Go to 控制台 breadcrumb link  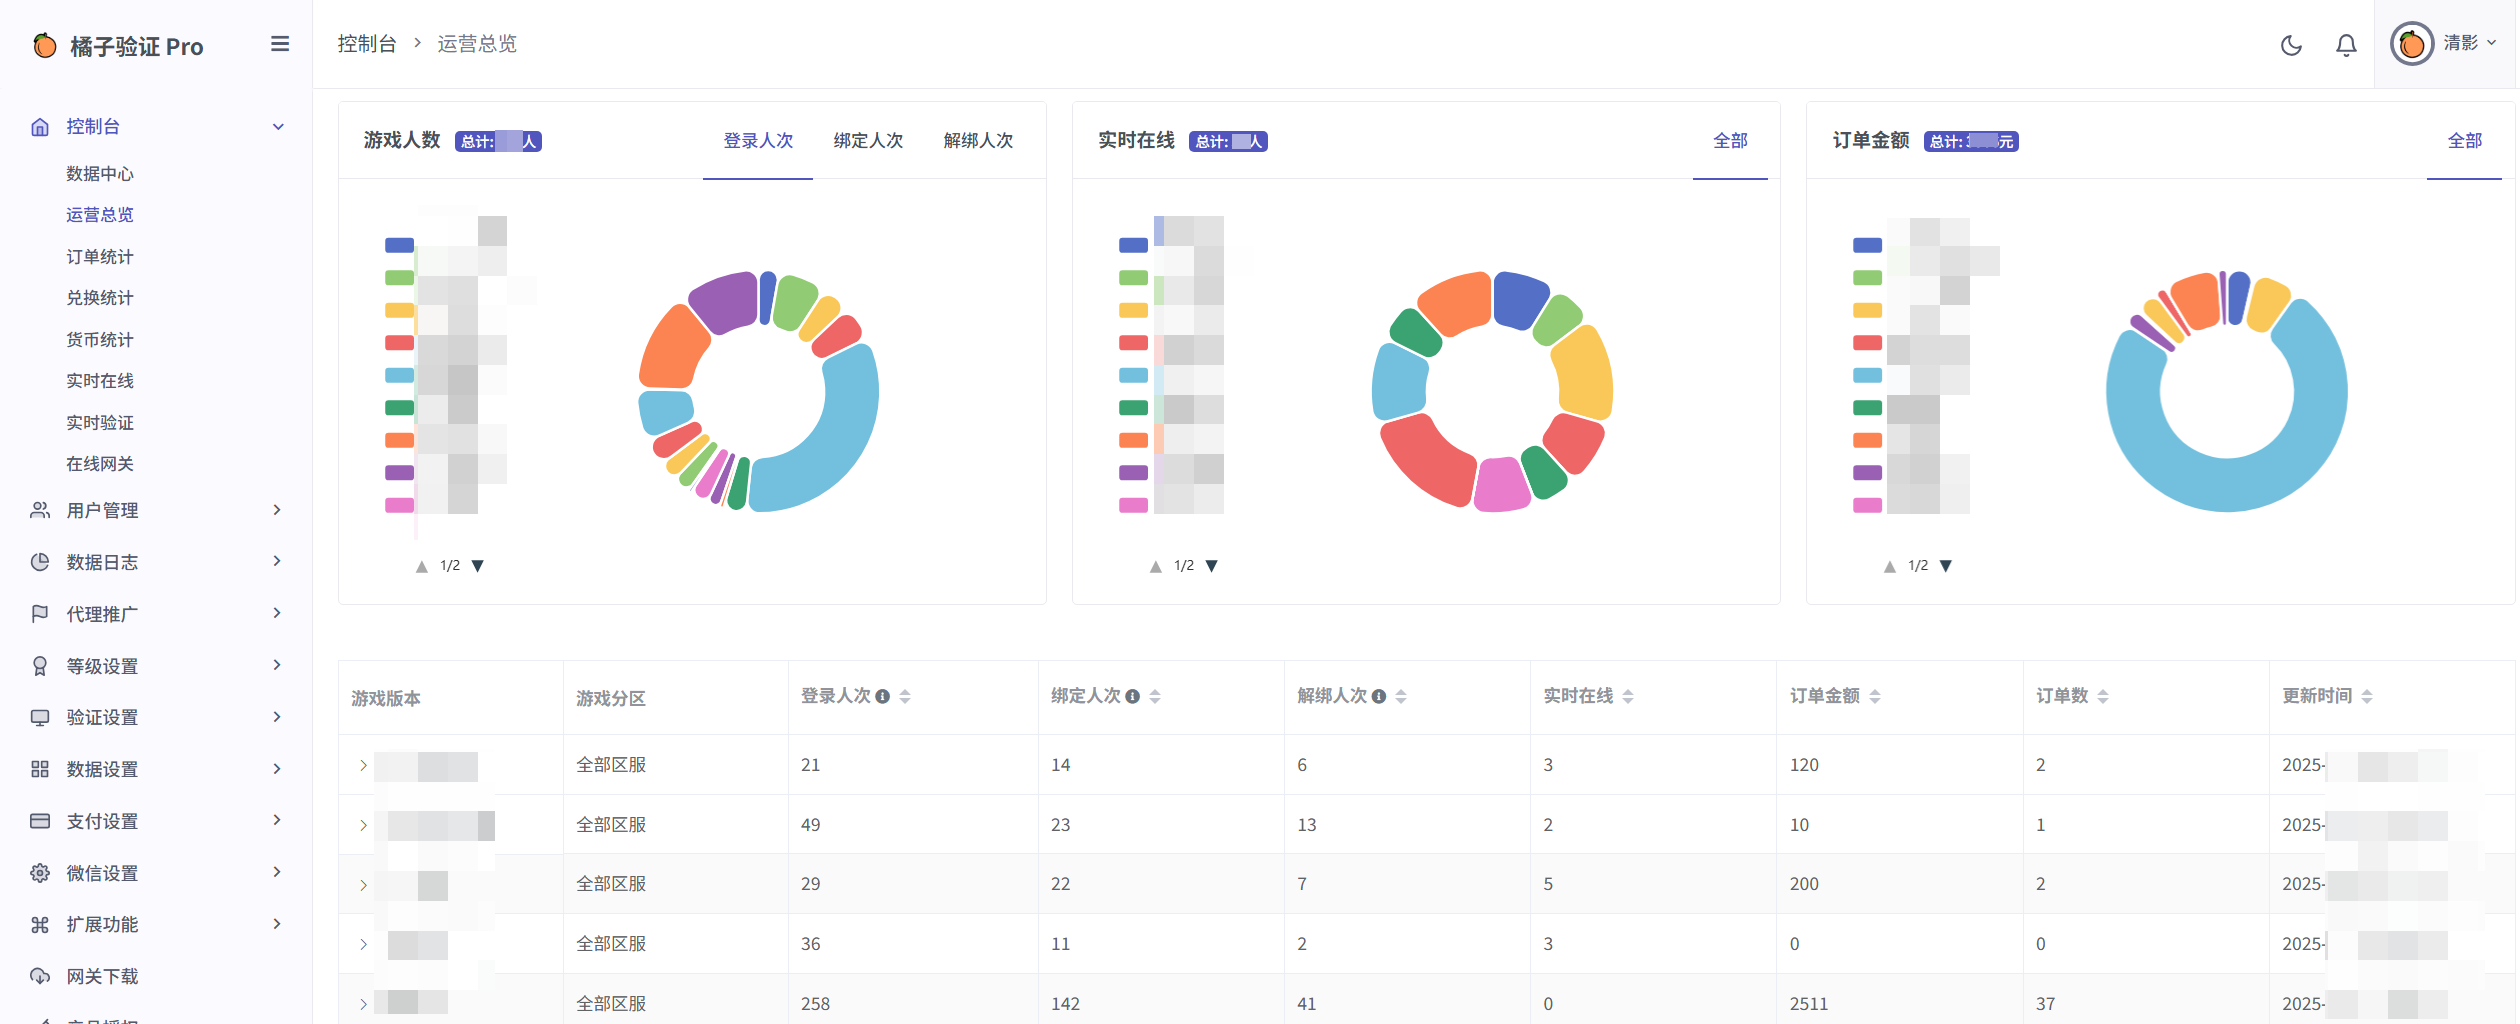tap(367, 44)
